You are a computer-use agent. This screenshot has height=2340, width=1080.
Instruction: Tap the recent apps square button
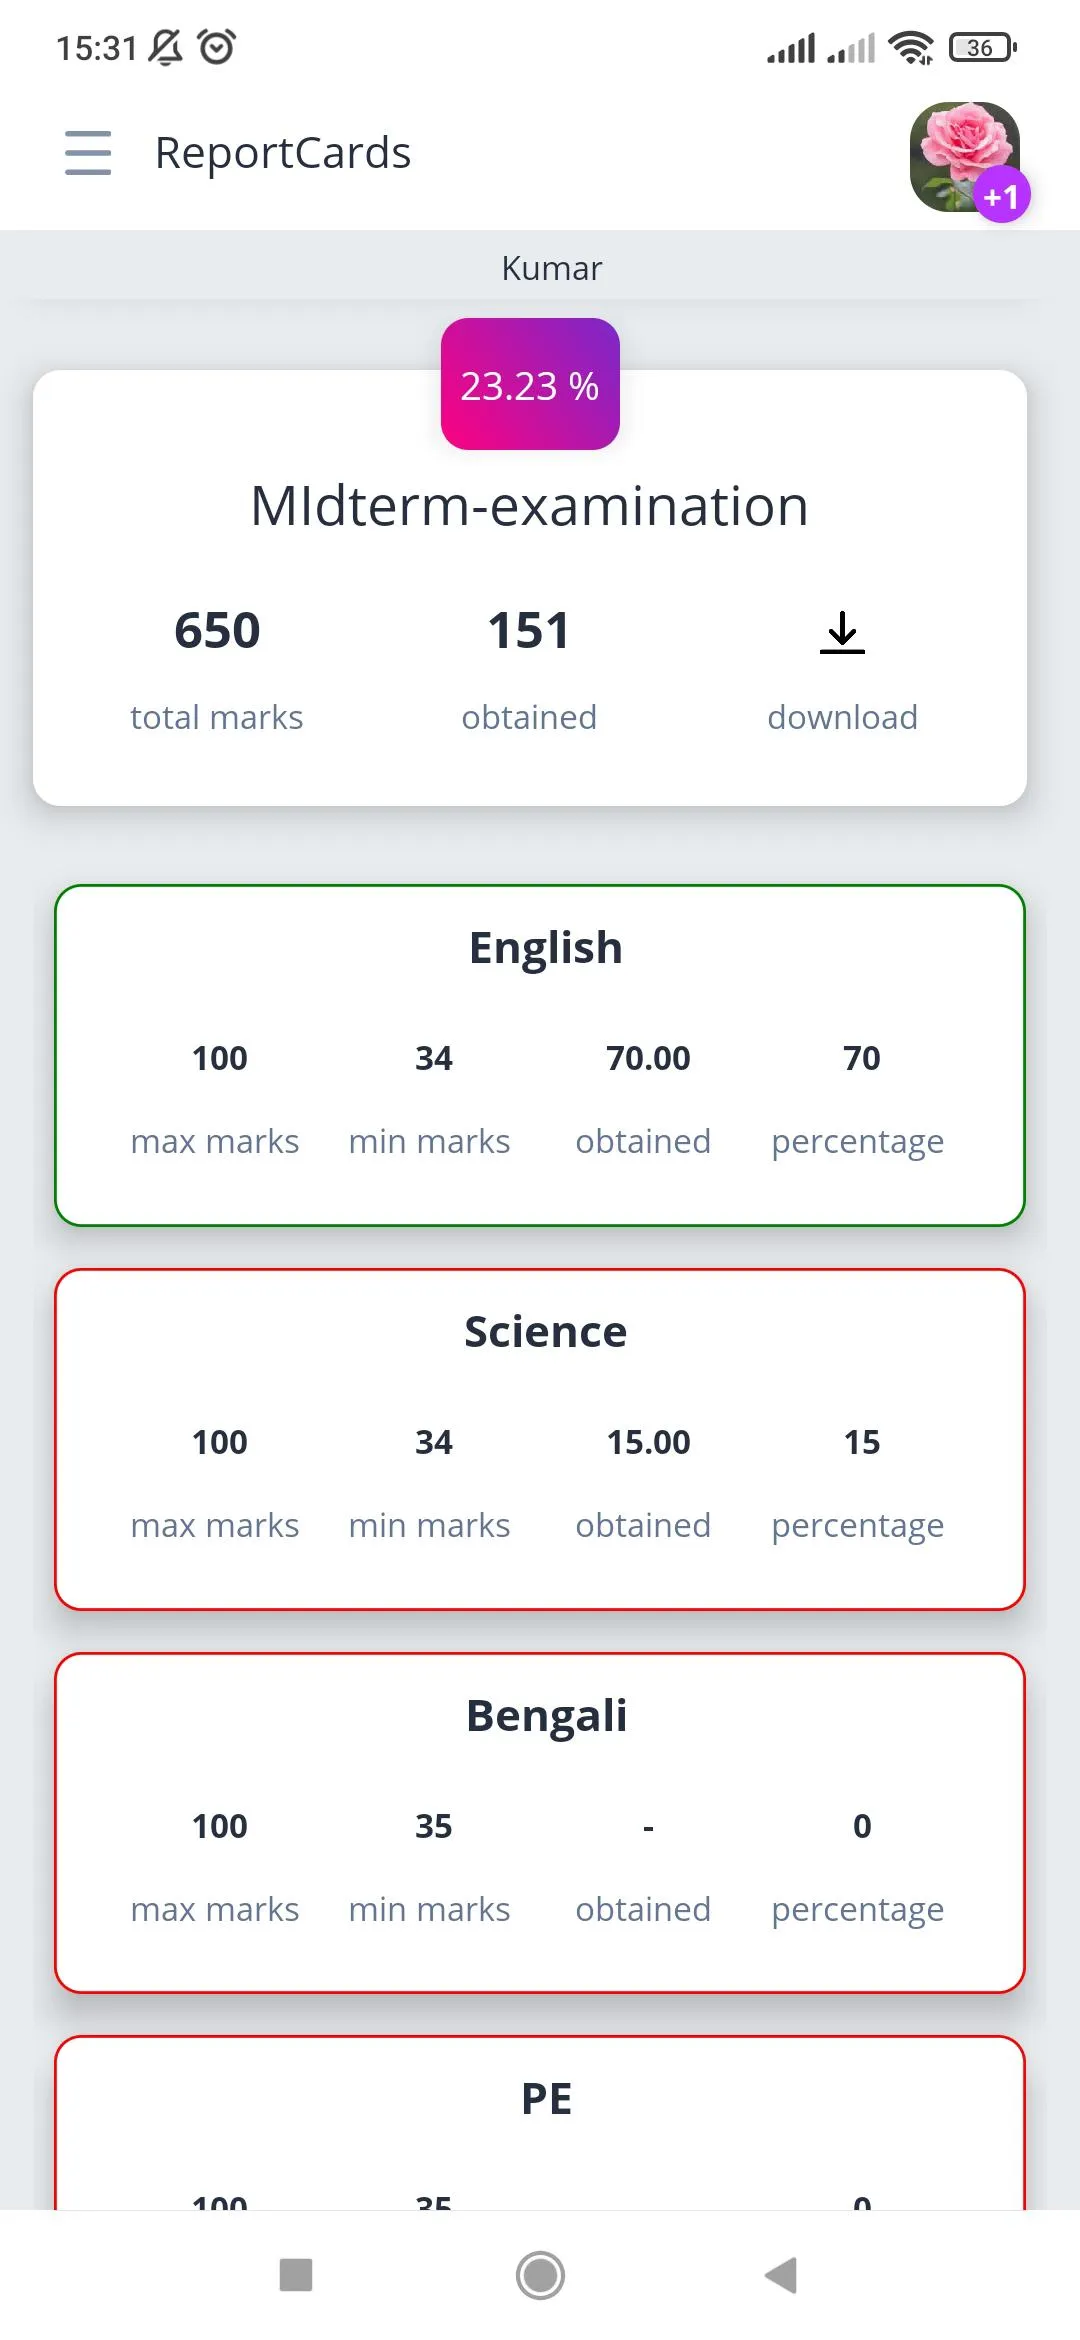(296, 2275)
